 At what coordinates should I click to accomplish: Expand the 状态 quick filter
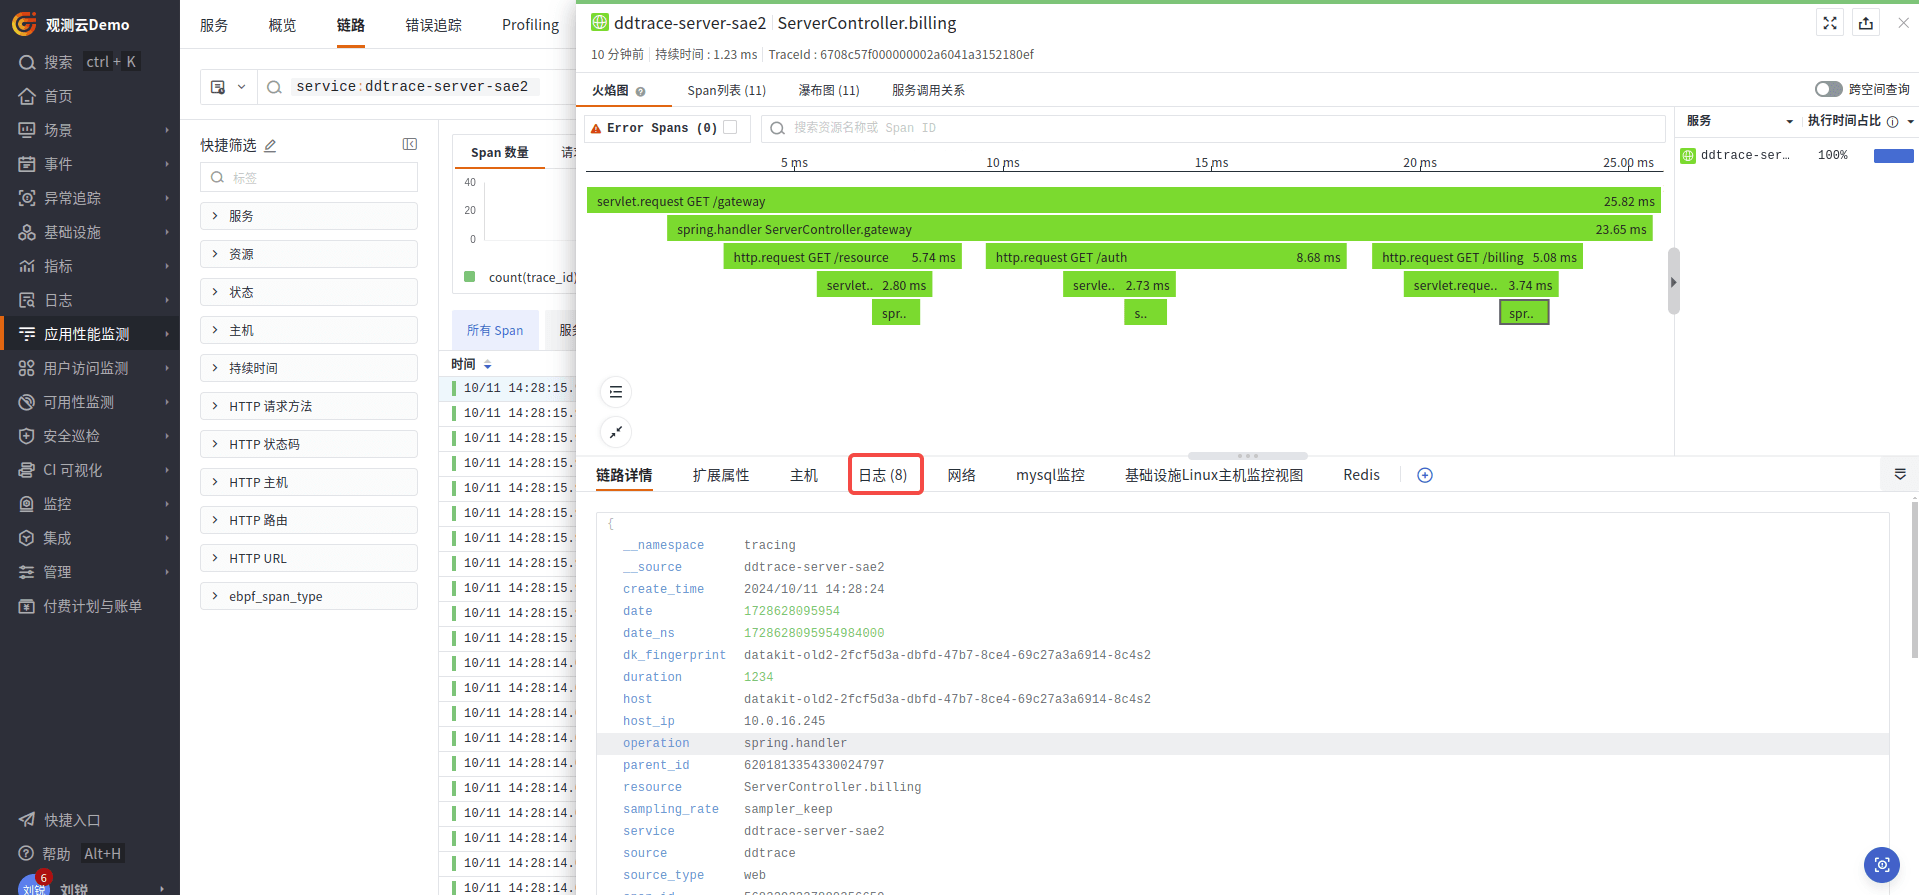point(309,292)
